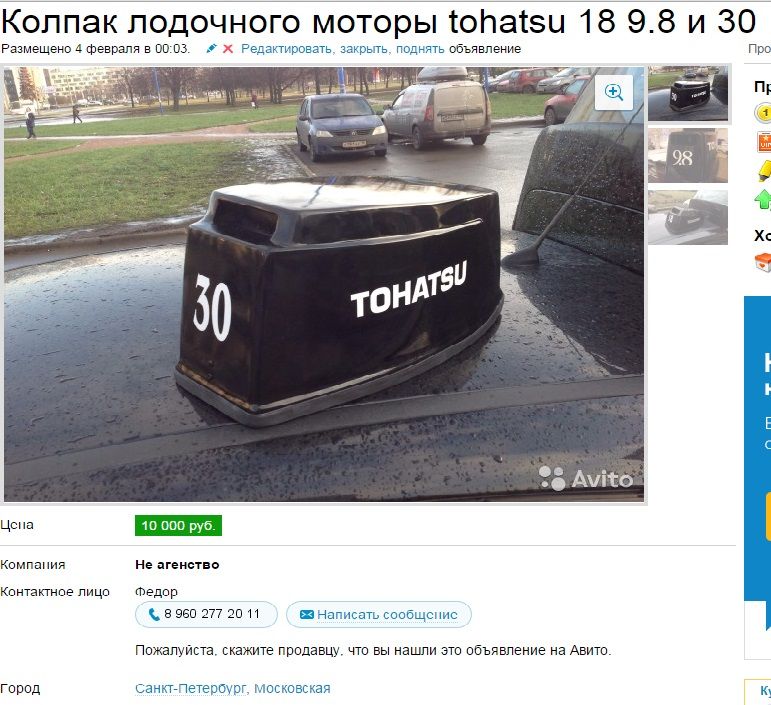
Task: Open the Московская metro link
Action: point(292,688)
